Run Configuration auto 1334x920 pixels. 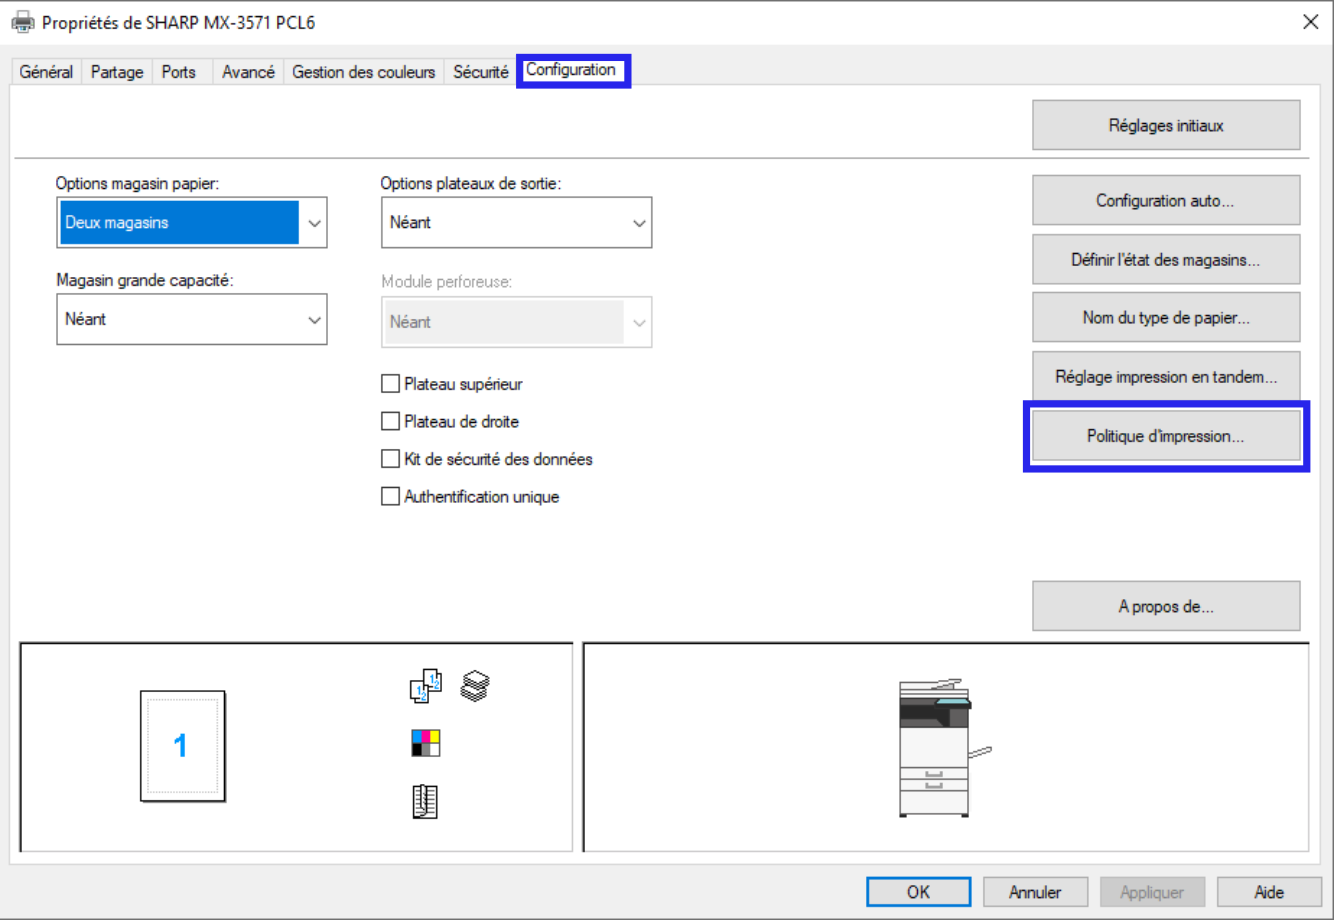pos(1166,200)
